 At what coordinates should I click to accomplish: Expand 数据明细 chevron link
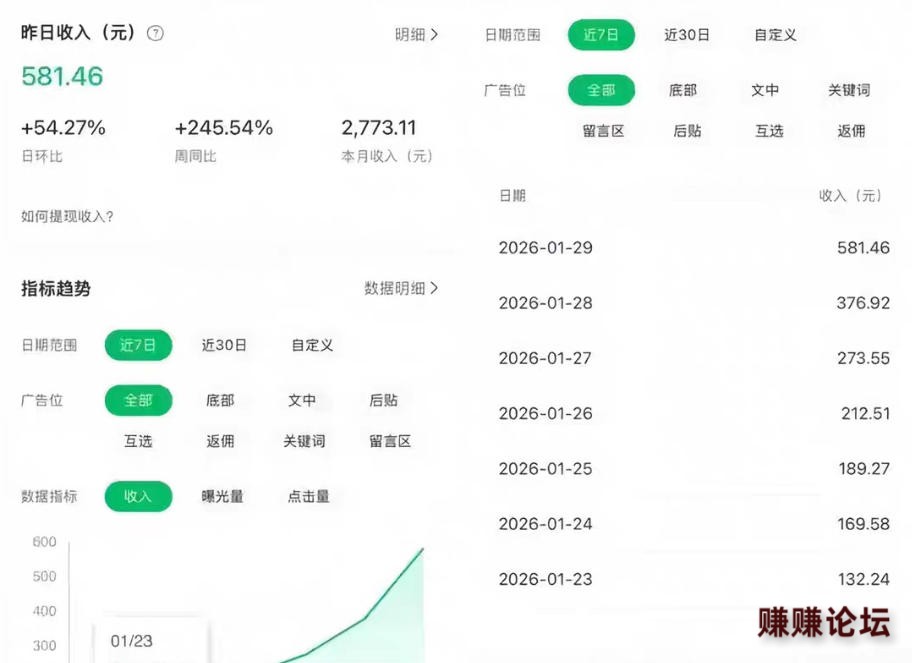pyautogui.click(x=401, y=288)
